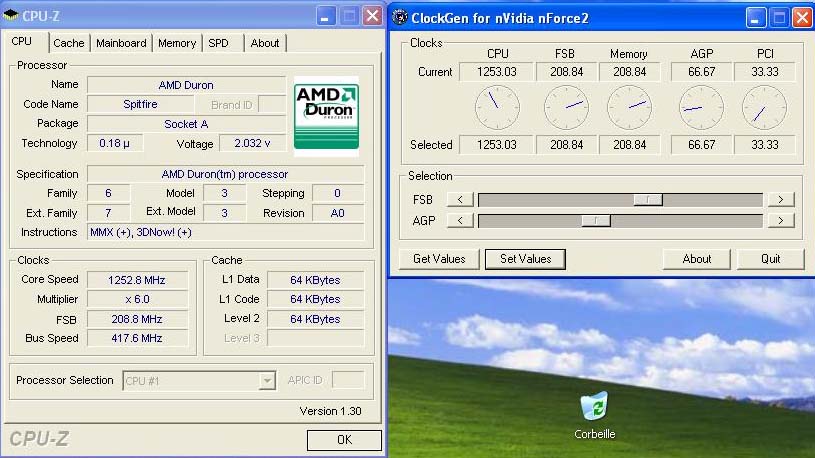Click the Selected CPU value 1253.03
Screen dimensions: 815x458
tap(496, 145)
